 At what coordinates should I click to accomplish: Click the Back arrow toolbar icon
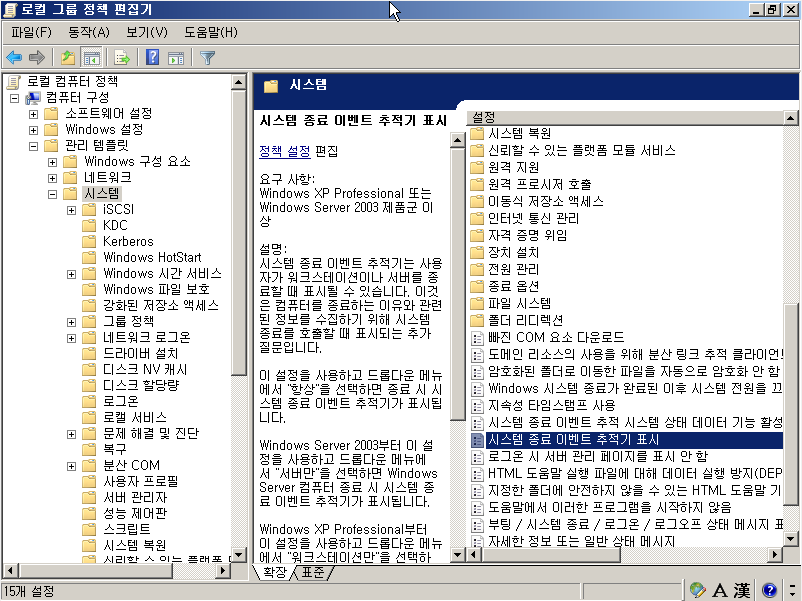point(14,58)
